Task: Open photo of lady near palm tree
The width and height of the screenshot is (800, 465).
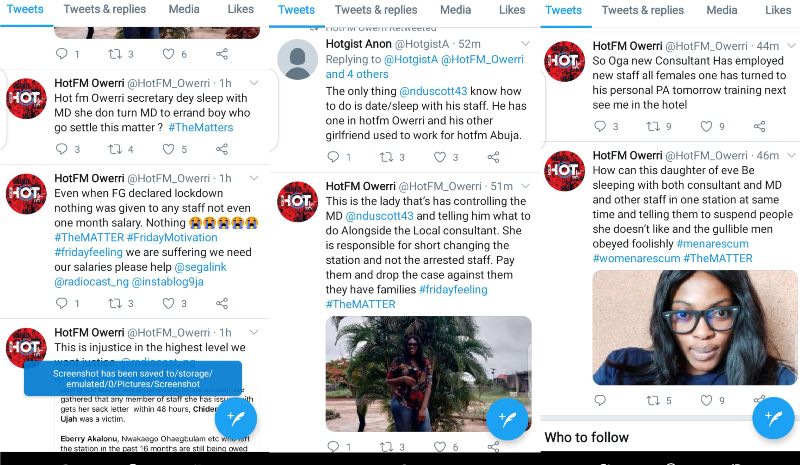Action: tap(428, 373)
